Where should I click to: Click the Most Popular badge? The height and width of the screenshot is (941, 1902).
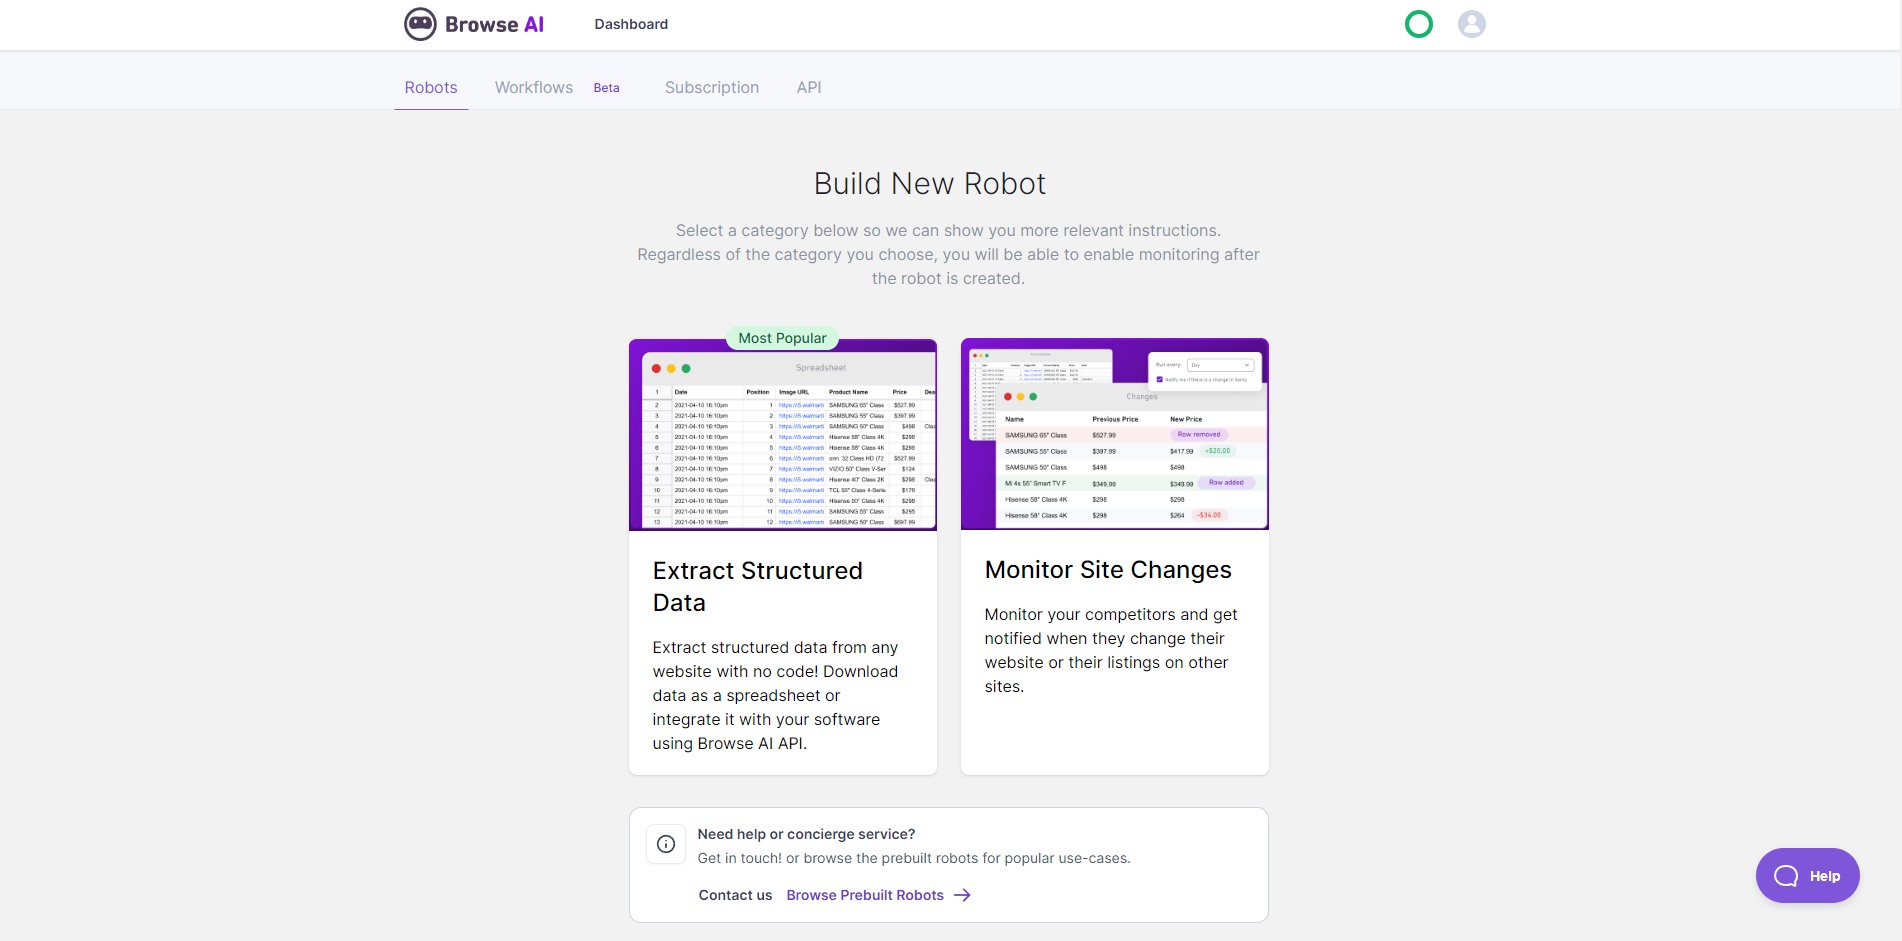[782, 338]
